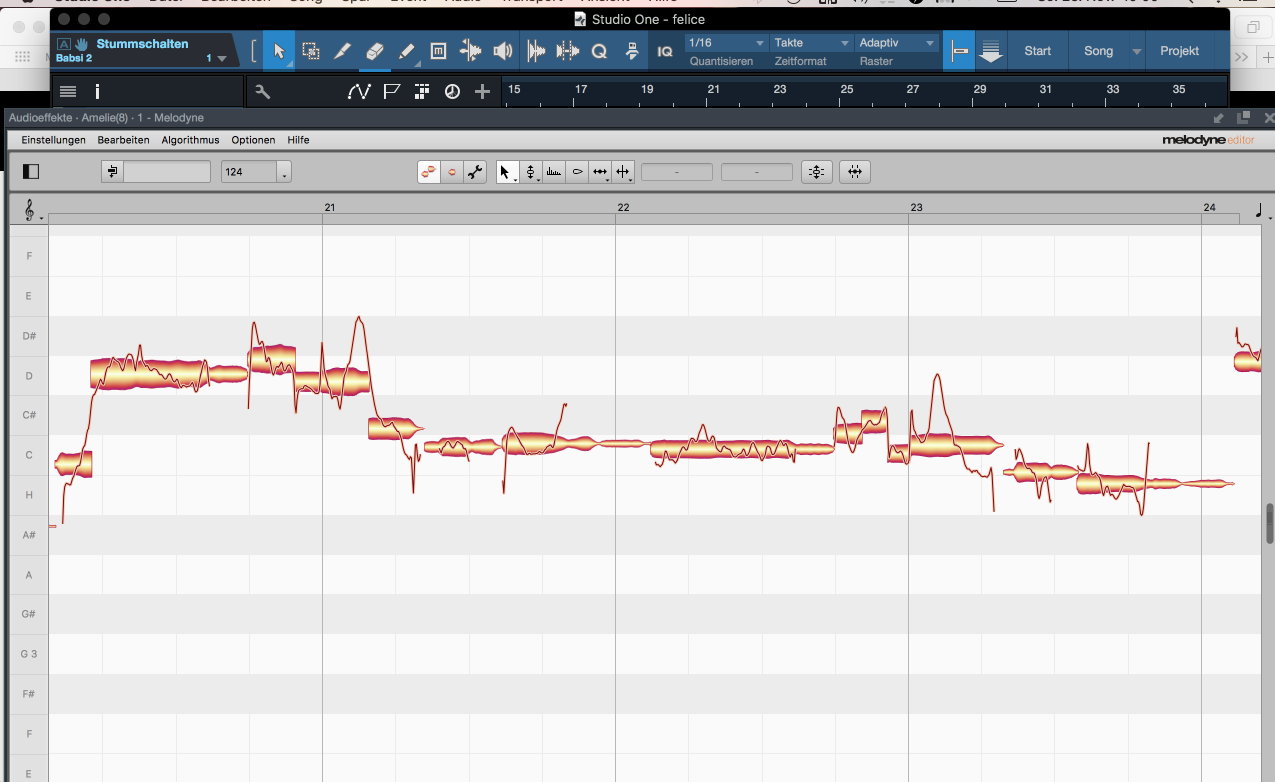Image resolution: width=1275 pixels, height=782 pixels.
Task: Expand the Babsi 2 track selector arrow
Action: 222,59
